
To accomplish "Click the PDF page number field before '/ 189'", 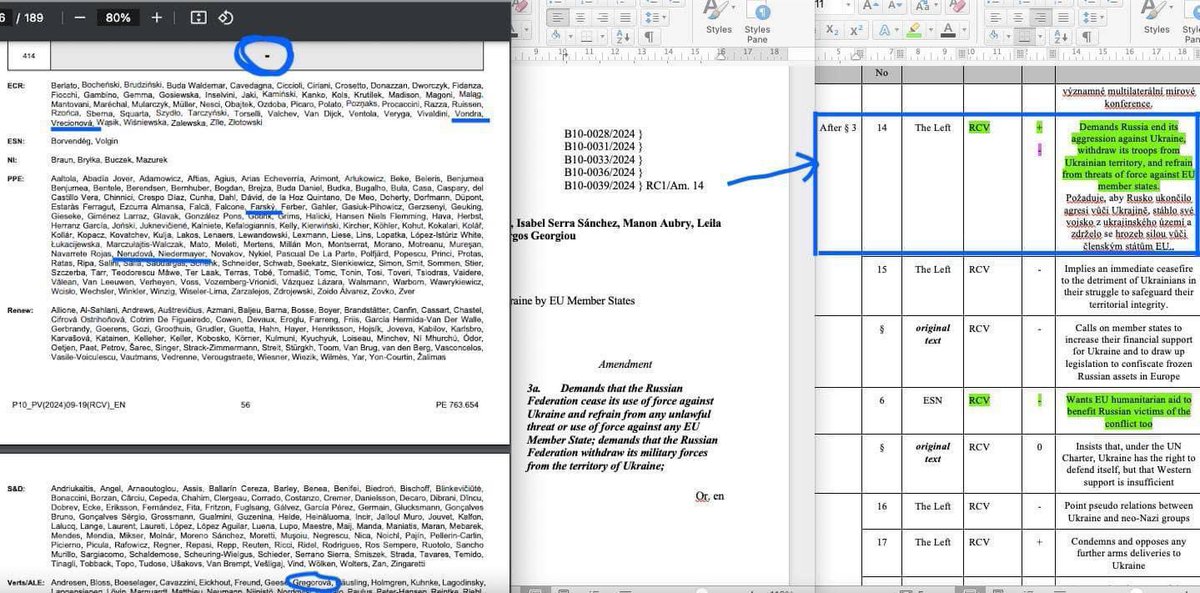I will click(x=8, y=18).
